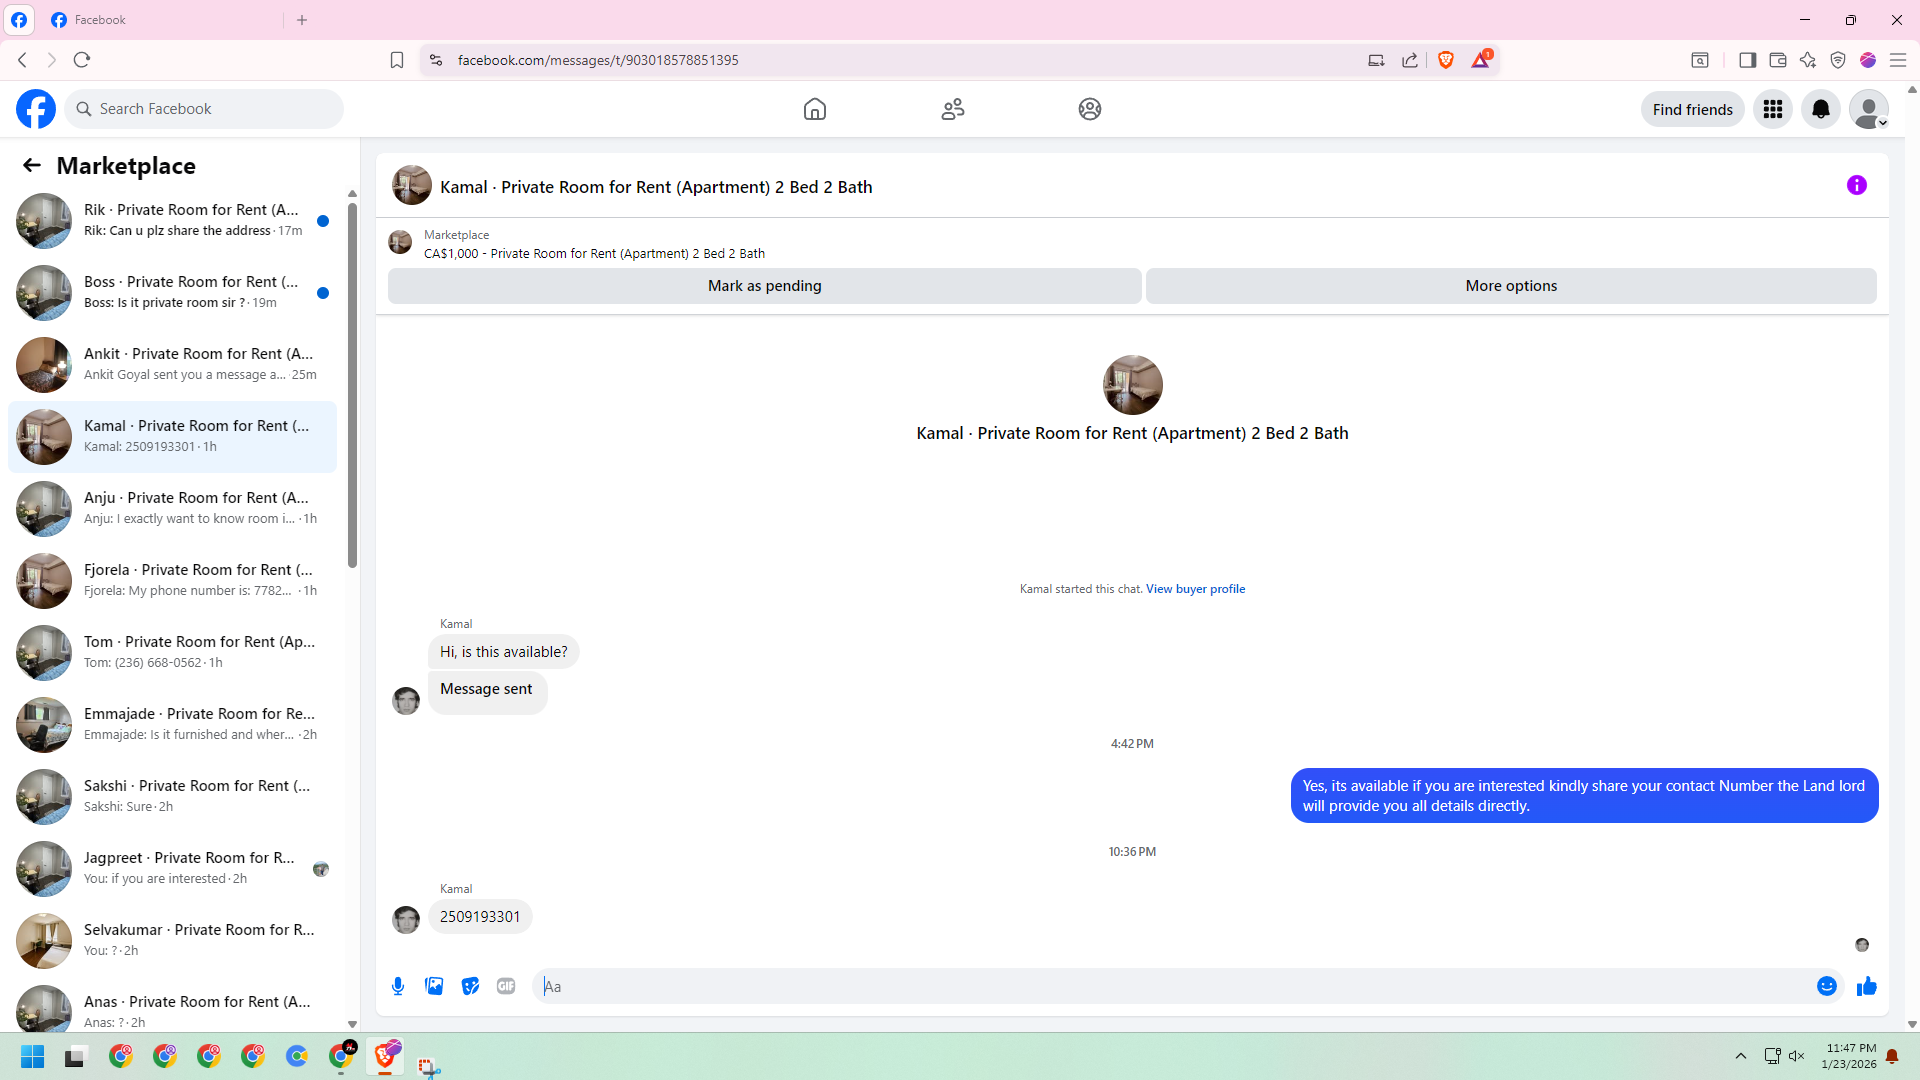Open the View buyer profile link
Viewport: 1920px width, 1080px height.
[x=1195, y=589]
